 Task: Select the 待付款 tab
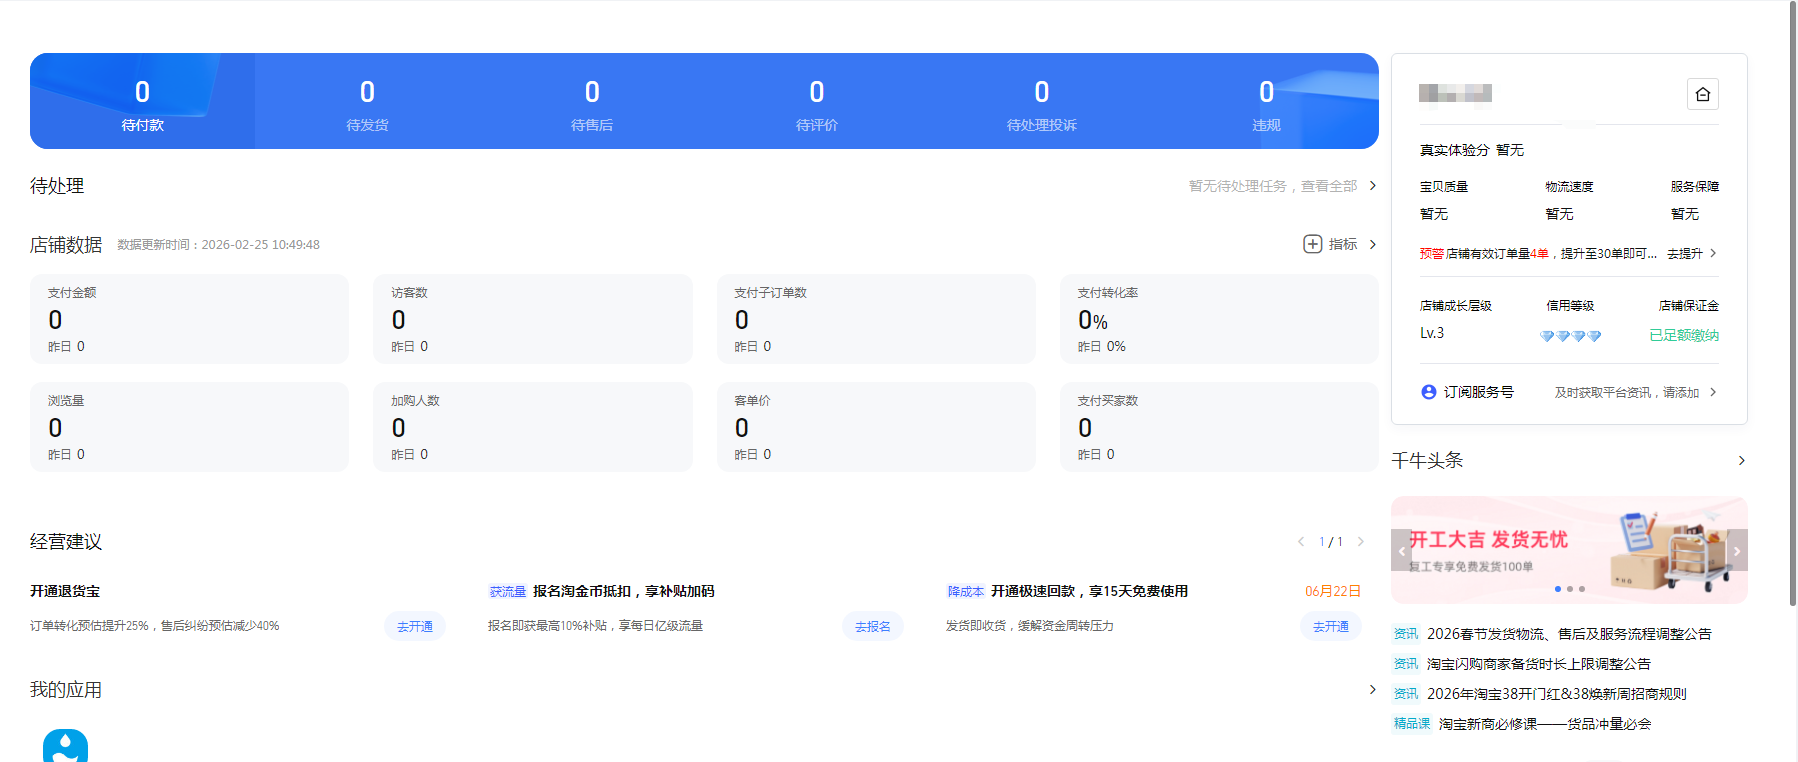pyautogui.click(x=142, y=101)
